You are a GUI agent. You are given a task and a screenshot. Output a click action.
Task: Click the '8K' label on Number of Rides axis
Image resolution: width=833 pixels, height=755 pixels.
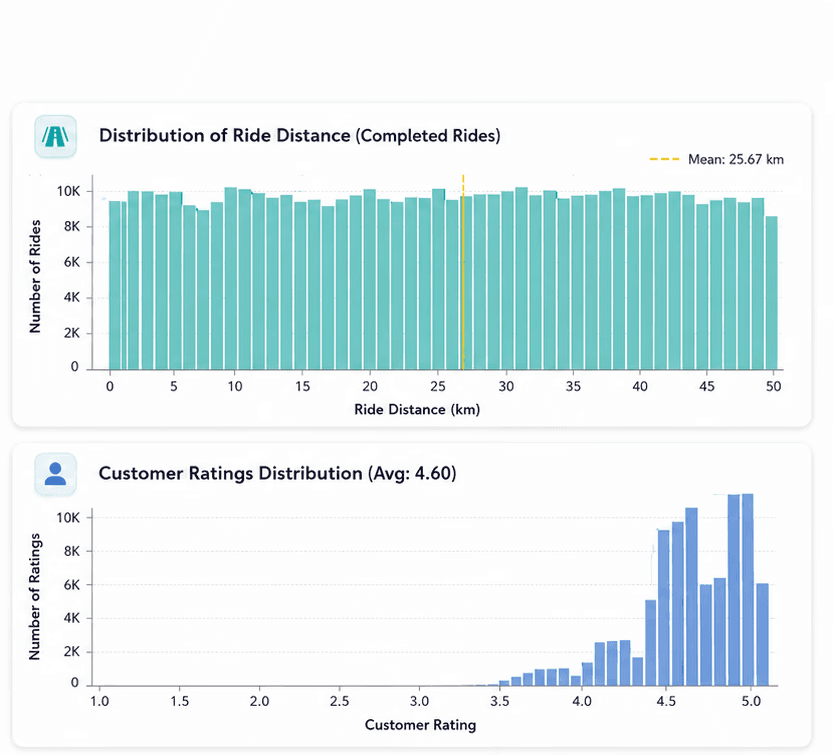click(71, 227)
